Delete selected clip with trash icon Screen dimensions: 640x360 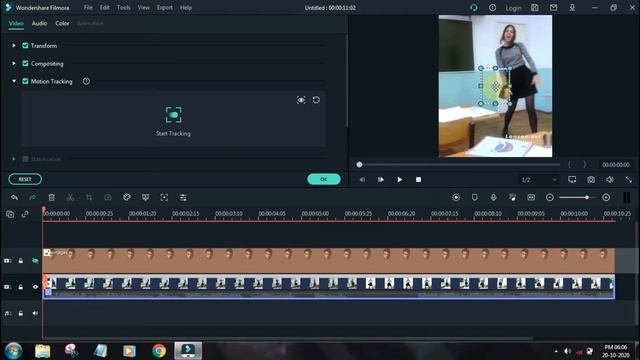tap(51, 198)
